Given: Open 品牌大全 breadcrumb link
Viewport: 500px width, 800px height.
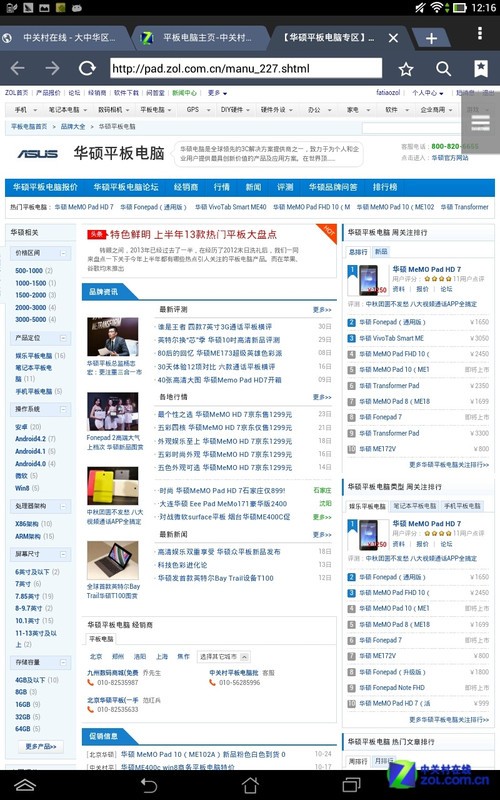Looking at the screenshot, I should click(73, 127).
